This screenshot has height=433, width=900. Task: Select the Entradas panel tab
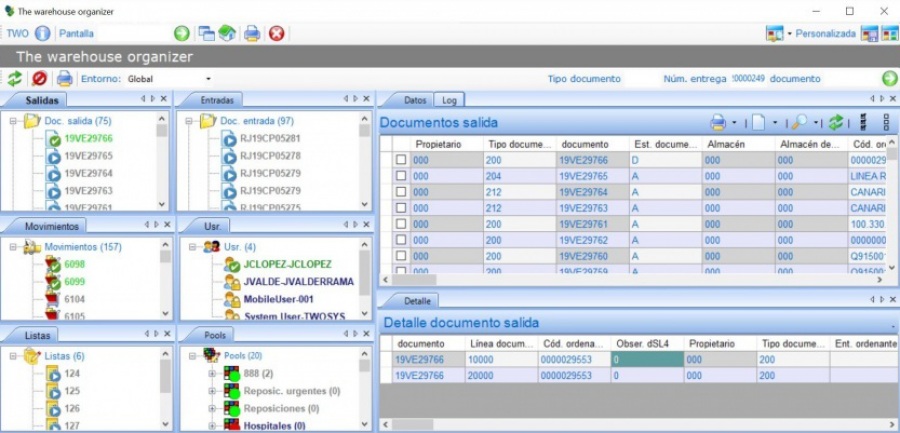tap(217, 100)
